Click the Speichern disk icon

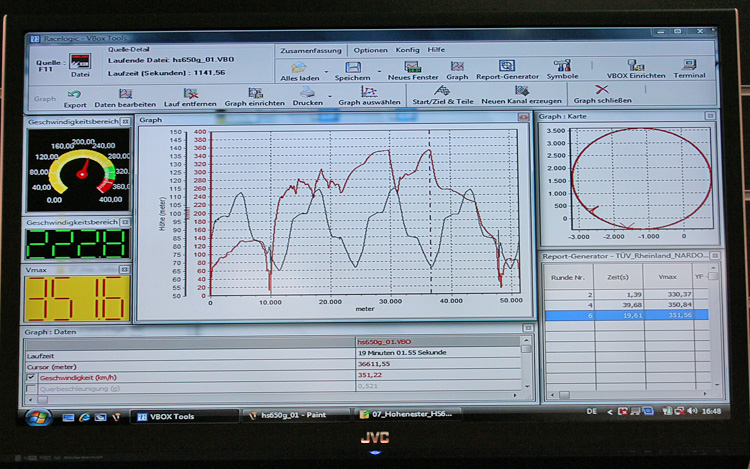(x=352, y=66)
